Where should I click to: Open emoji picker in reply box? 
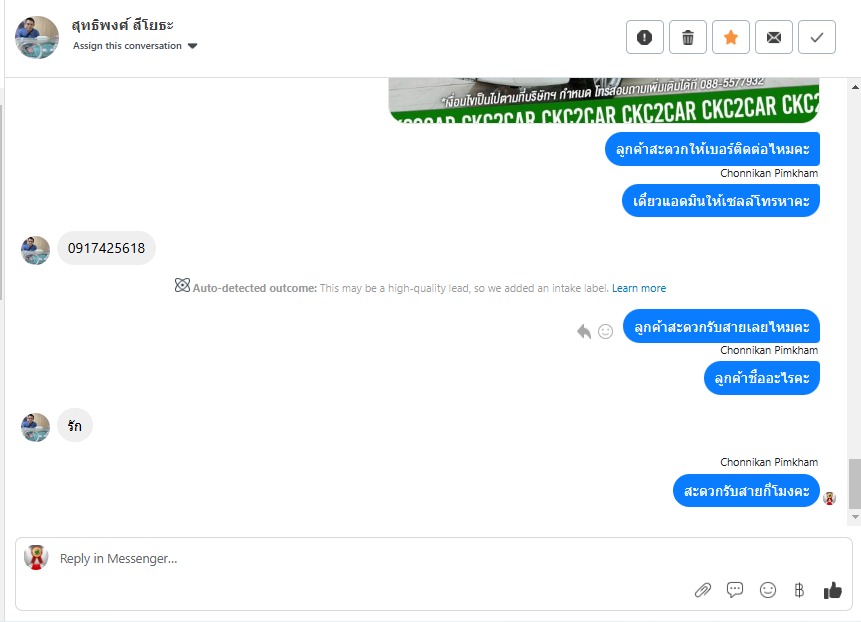pyautogui.click(x=768, y=590)
